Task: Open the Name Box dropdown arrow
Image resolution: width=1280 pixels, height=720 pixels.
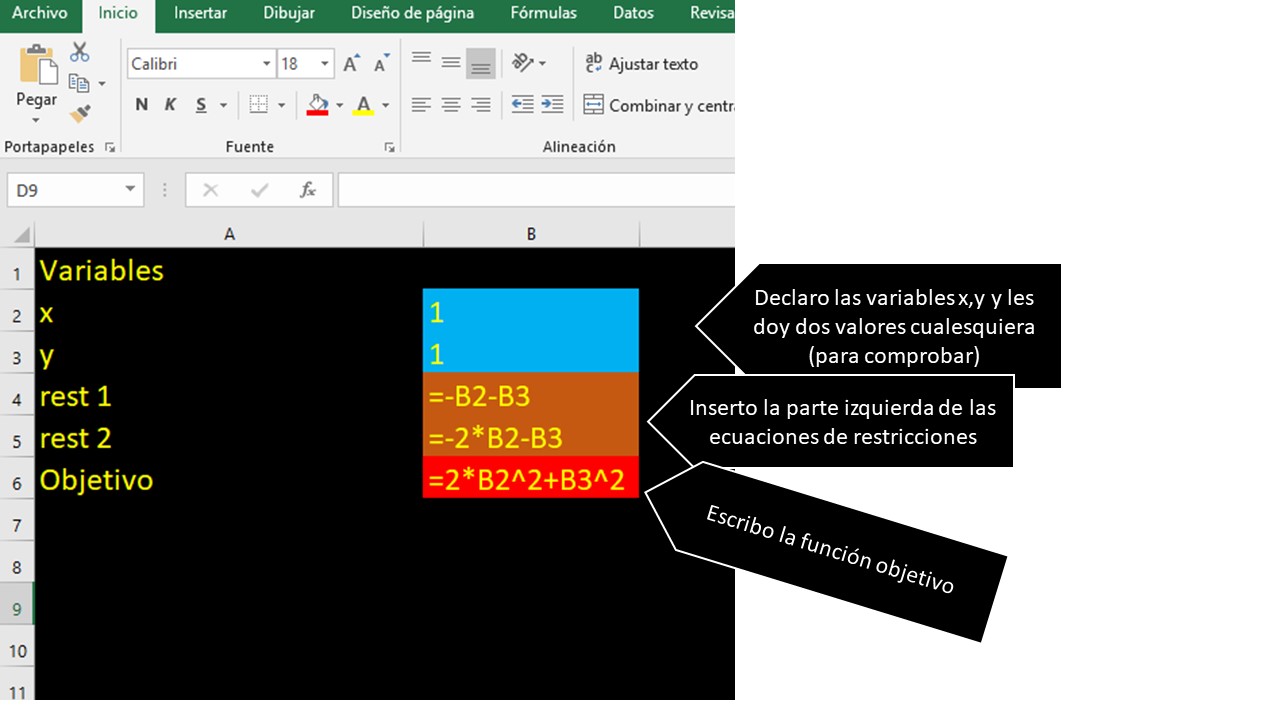Action: 130,190
